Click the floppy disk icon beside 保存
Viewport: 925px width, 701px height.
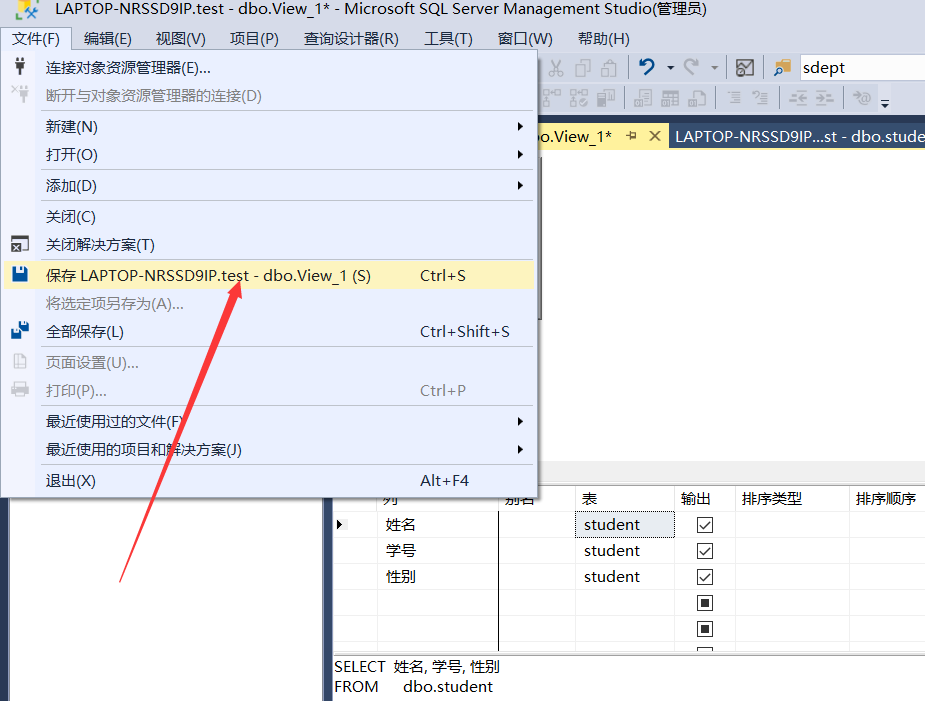click(x=20, y=273)
